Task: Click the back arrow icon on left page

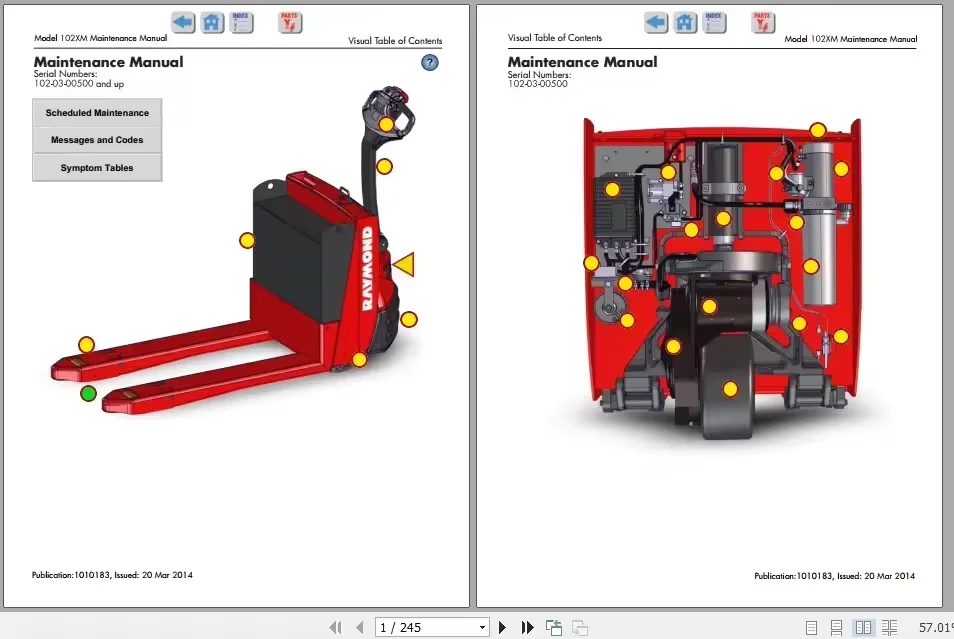Action: click(183, 22)
